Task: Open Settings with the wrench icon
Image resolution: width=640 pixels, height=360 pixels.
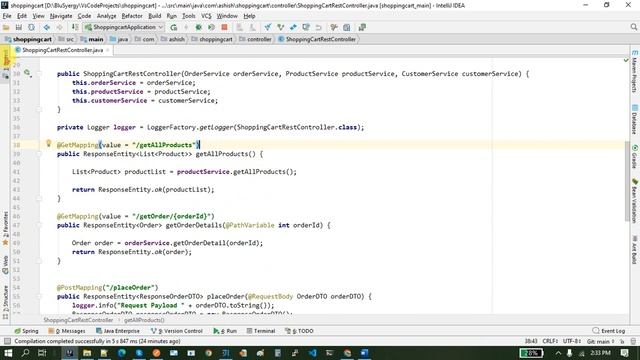Action: tap(334, 27)
